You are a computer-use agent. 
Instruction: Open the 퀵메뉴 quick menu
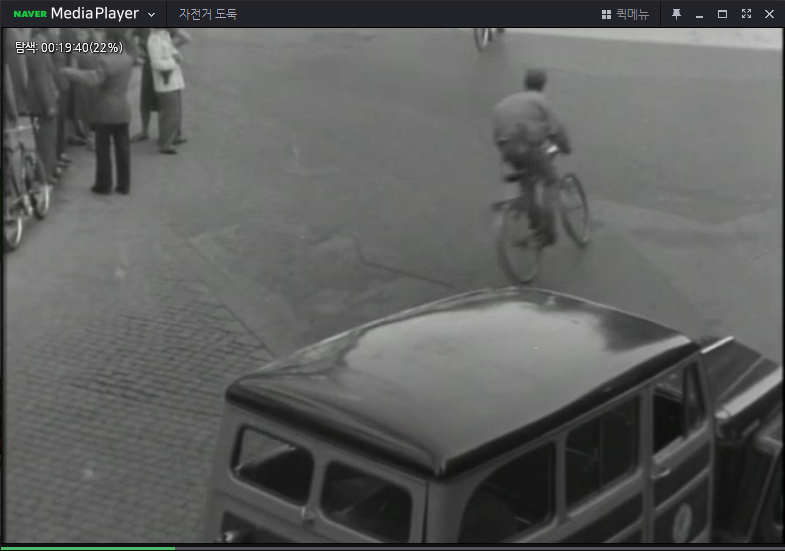click(x=625, y=14)
